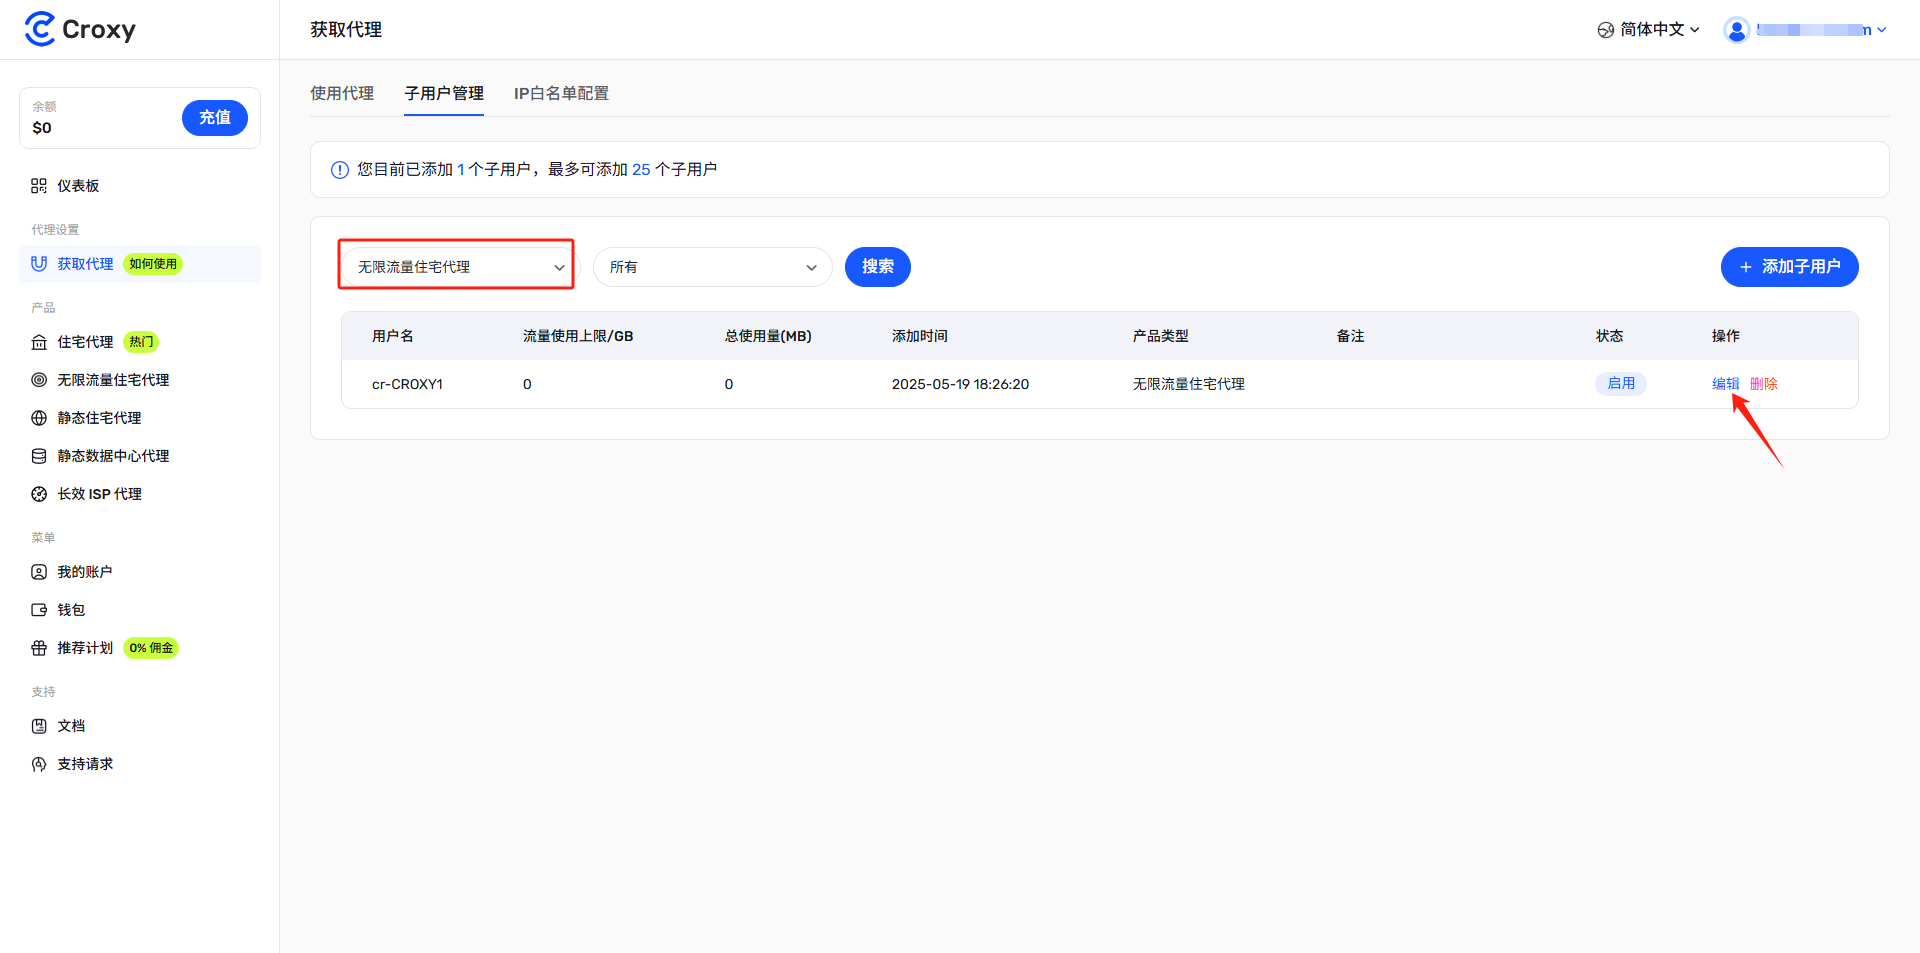Expand the account menu chevron
This screenshot has height=953, width=1920.
click(1882, 30)
